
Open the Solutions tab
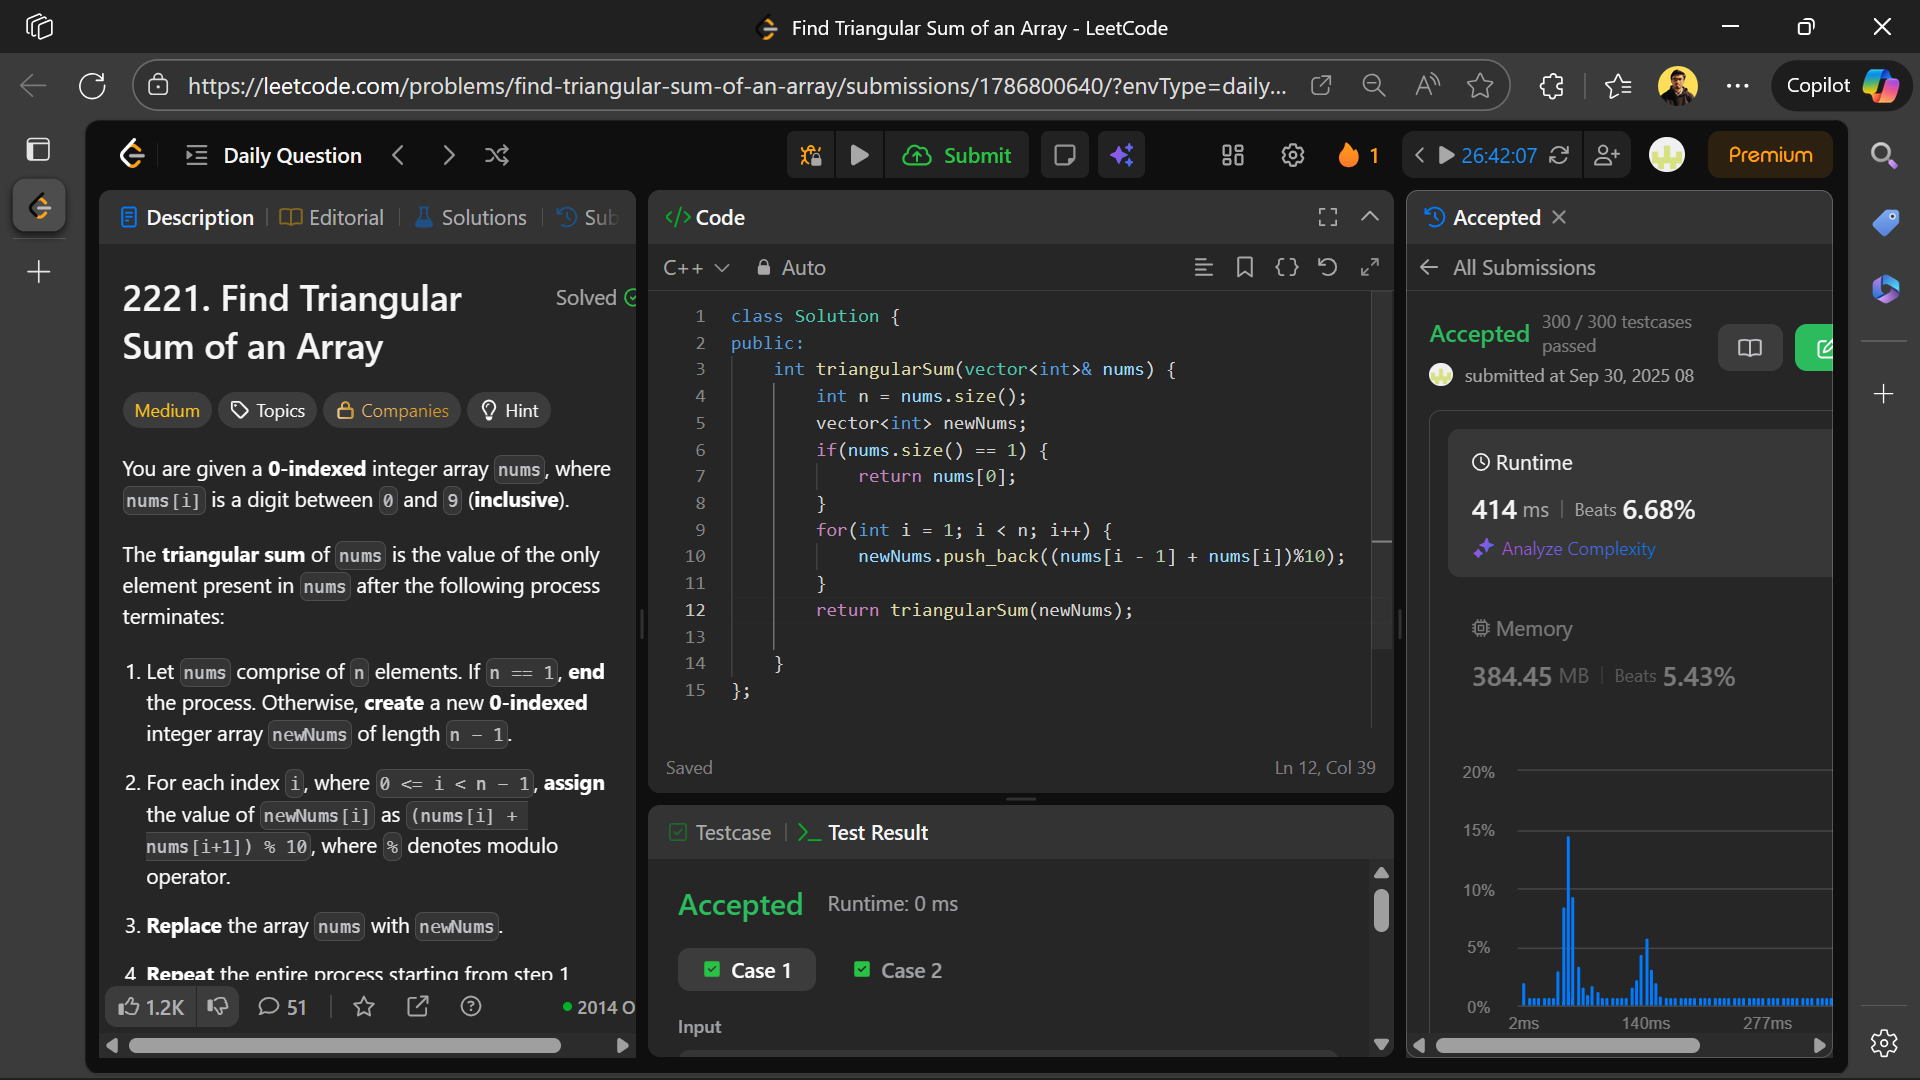coord(470,217)
